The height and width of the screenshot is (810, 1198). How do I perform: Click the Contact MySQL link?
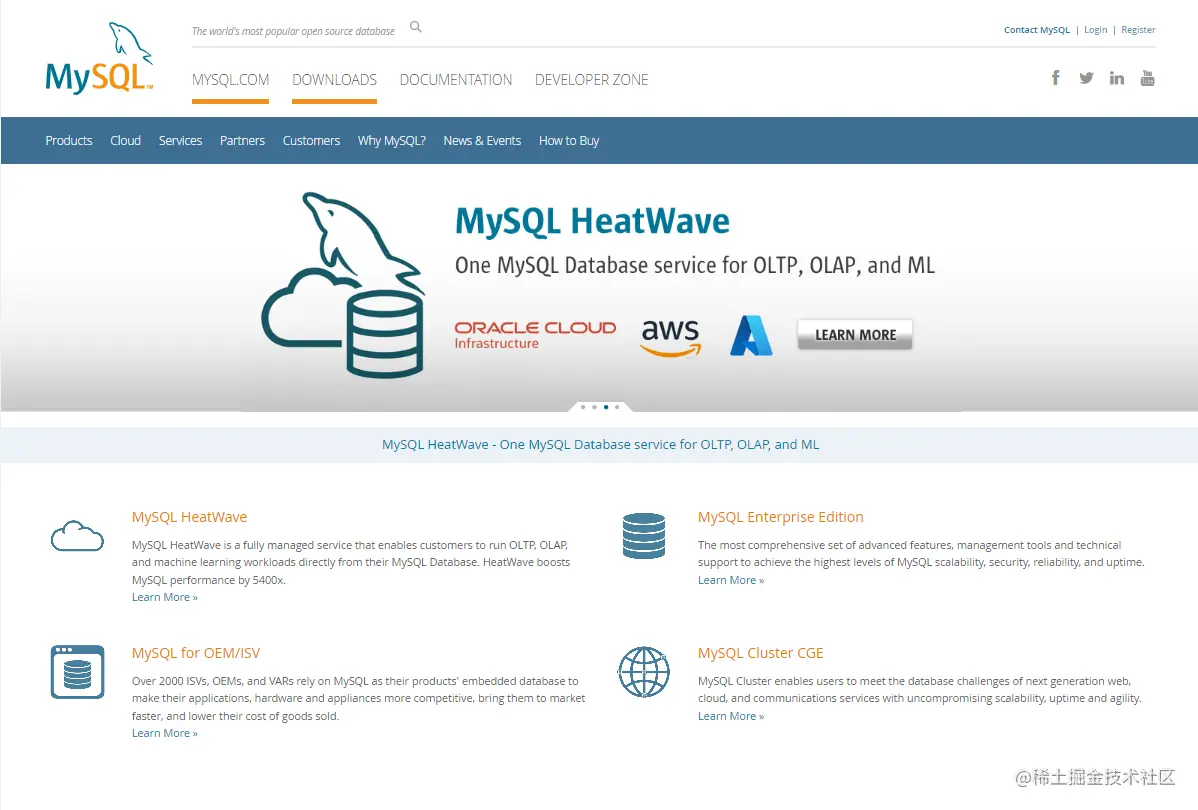1037,30
